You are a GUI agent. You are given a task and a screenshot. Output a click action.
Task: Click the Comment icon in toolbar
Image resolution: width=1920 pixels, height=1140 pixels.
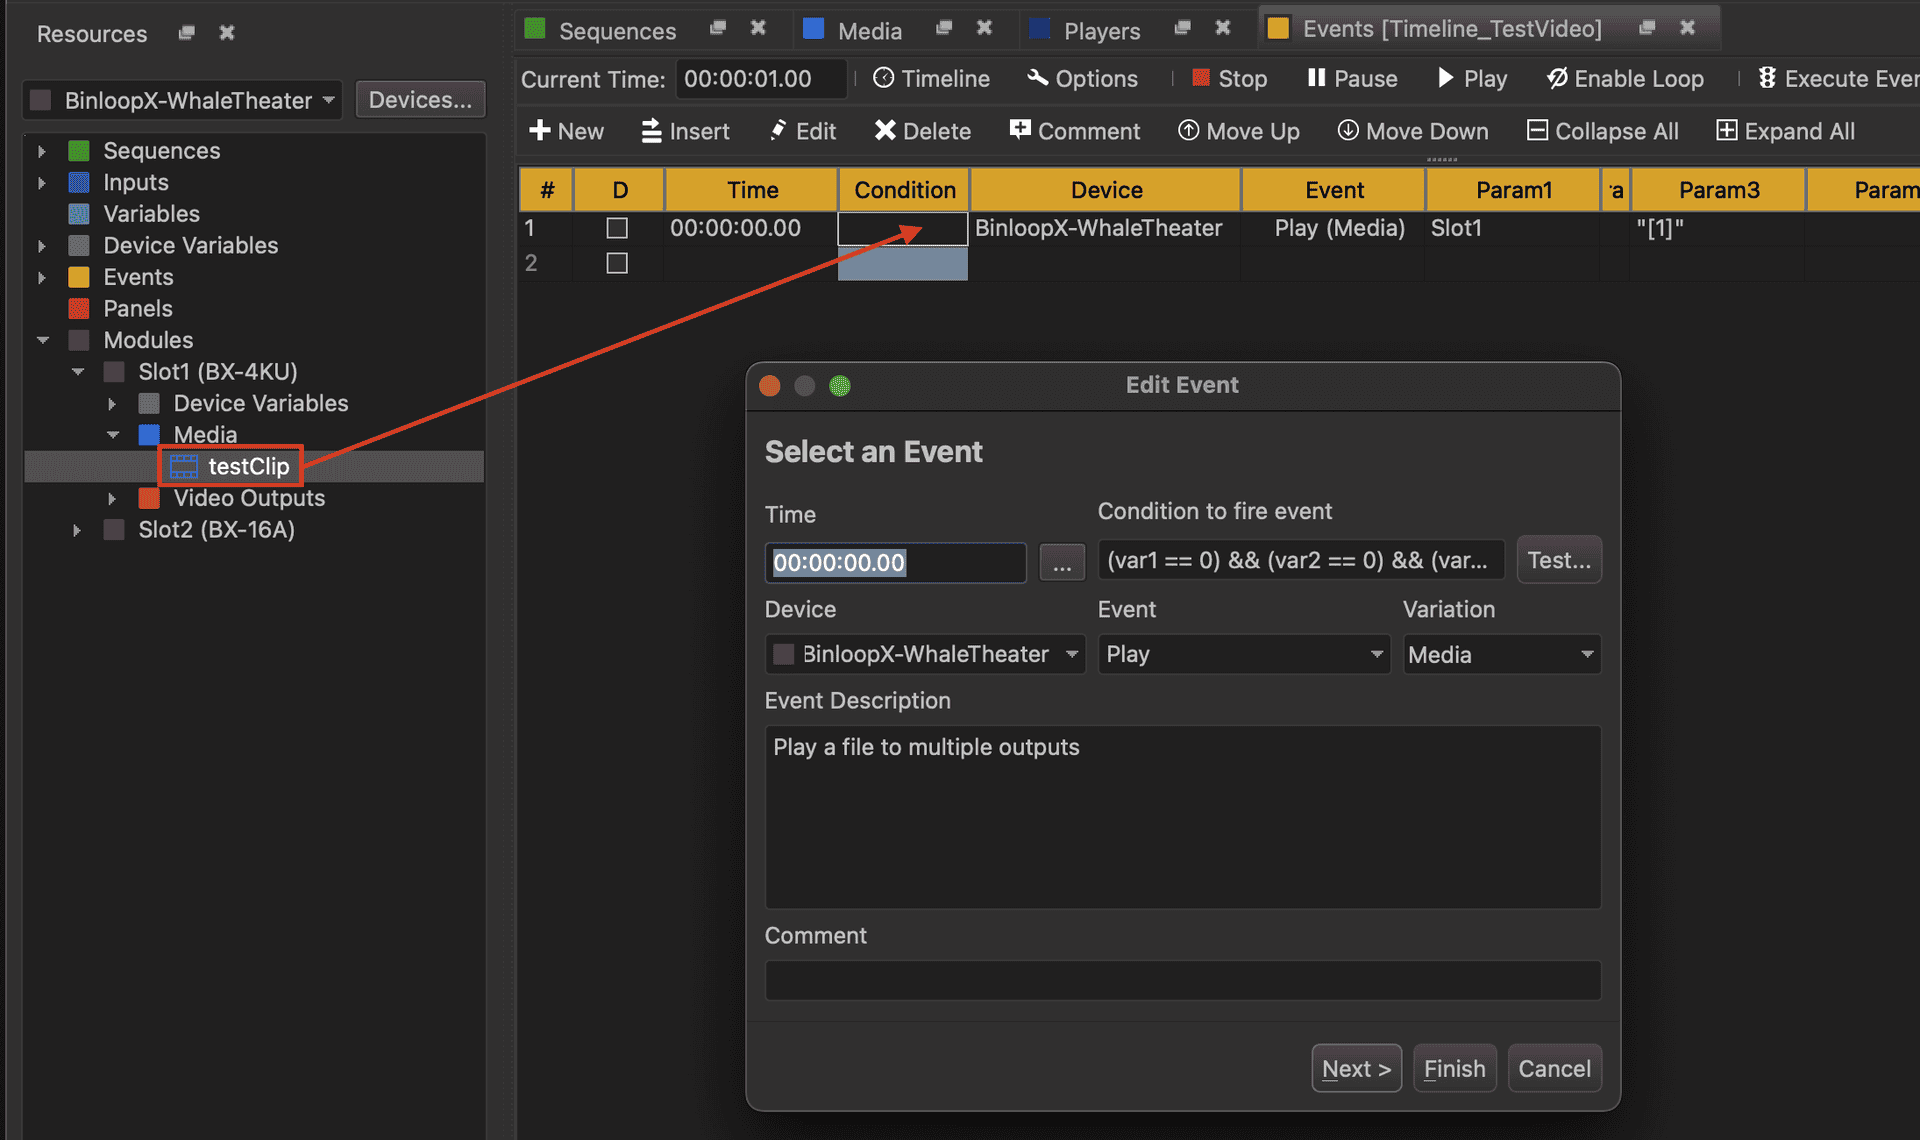point(1020,130)
